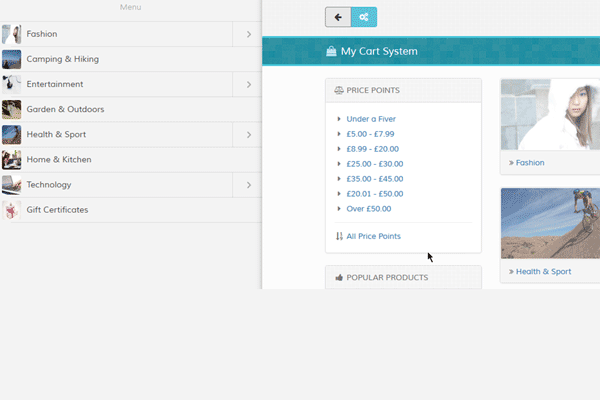Image resolution: width=600 pixels, height=400 pixels.
Task: Click the Popular Products panel heading
Action: click(387, 278)
